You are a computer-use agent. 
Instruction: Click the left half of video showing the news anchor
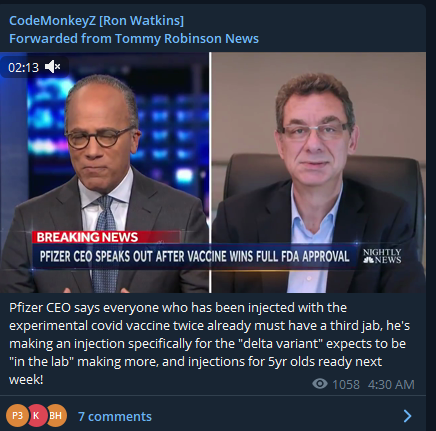click(104, 172)
